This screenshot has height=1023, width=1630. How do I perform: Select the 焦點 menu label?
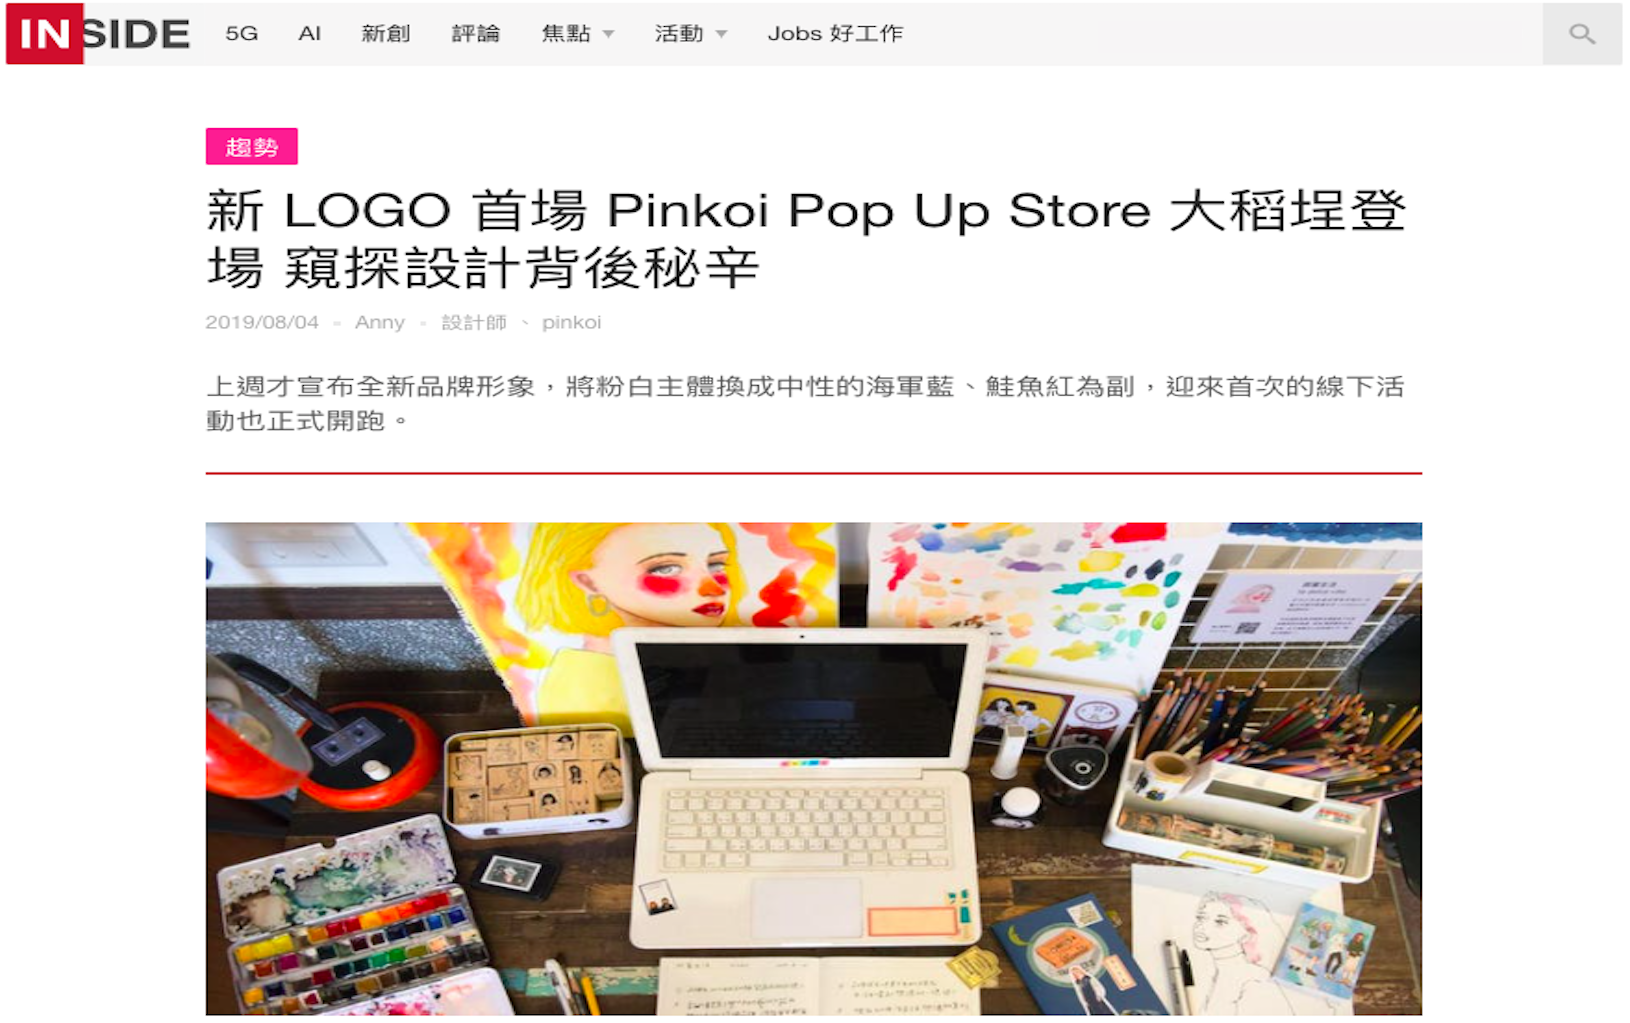[x=566, y=34]
